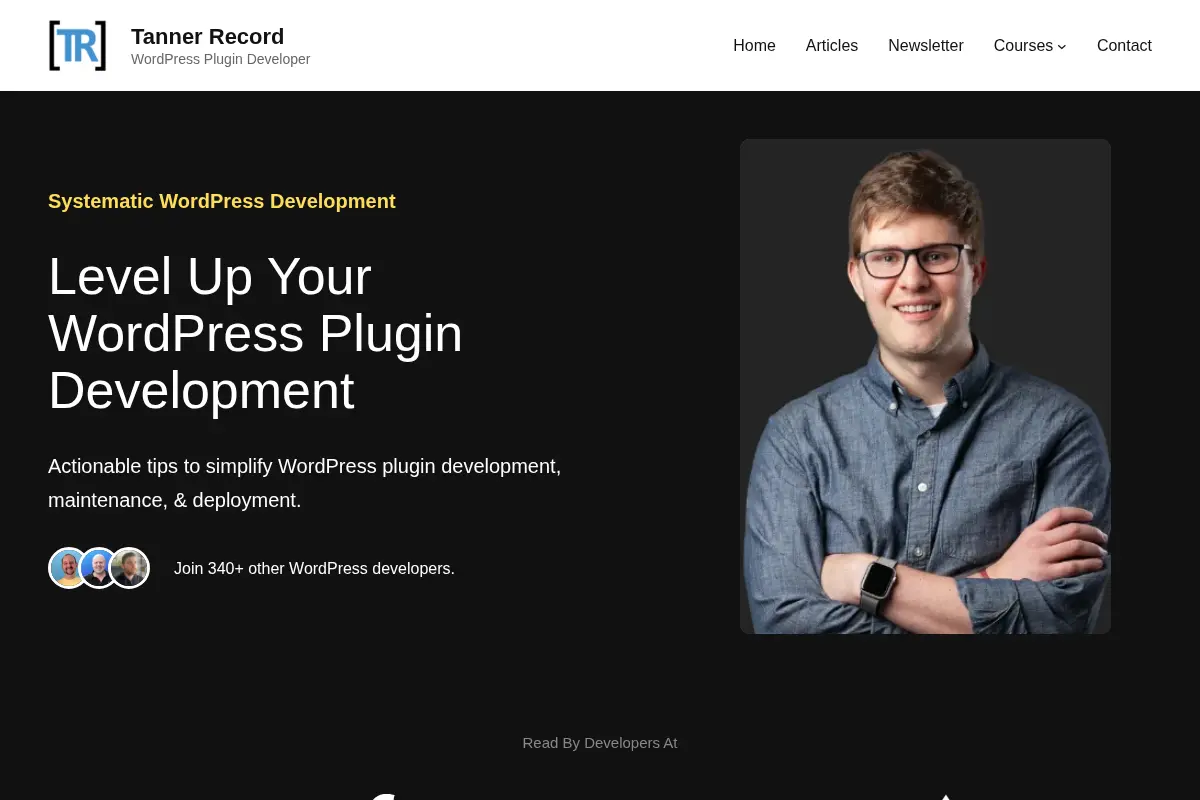The width and height of the screenshot is (1200, 800).
Task: Open the Newsletter menu item
Action: [926, 45]
